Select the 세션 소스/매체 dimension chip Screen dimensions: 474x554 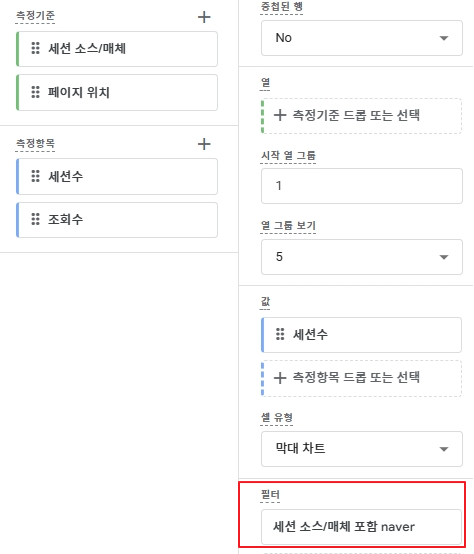click(x=117, y=49)
